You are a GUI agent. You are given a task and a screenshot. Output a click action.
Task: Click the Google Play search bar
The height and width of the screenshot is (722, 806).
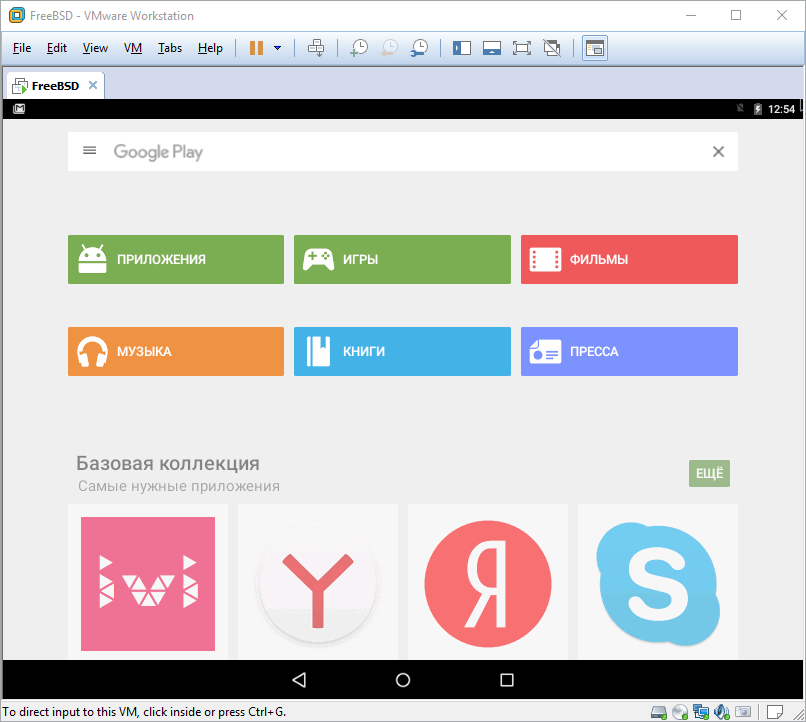(x=402, y=152)
